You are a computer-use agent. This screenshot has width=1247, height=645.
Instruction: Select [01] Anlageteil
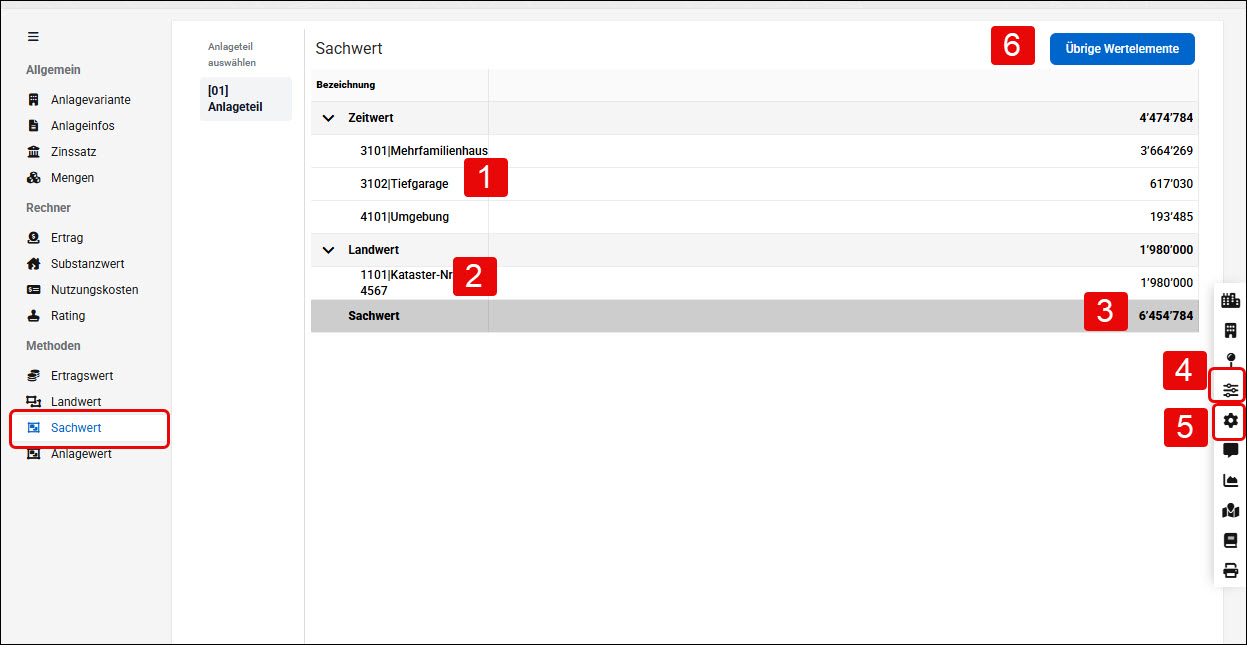pos(246,99)
